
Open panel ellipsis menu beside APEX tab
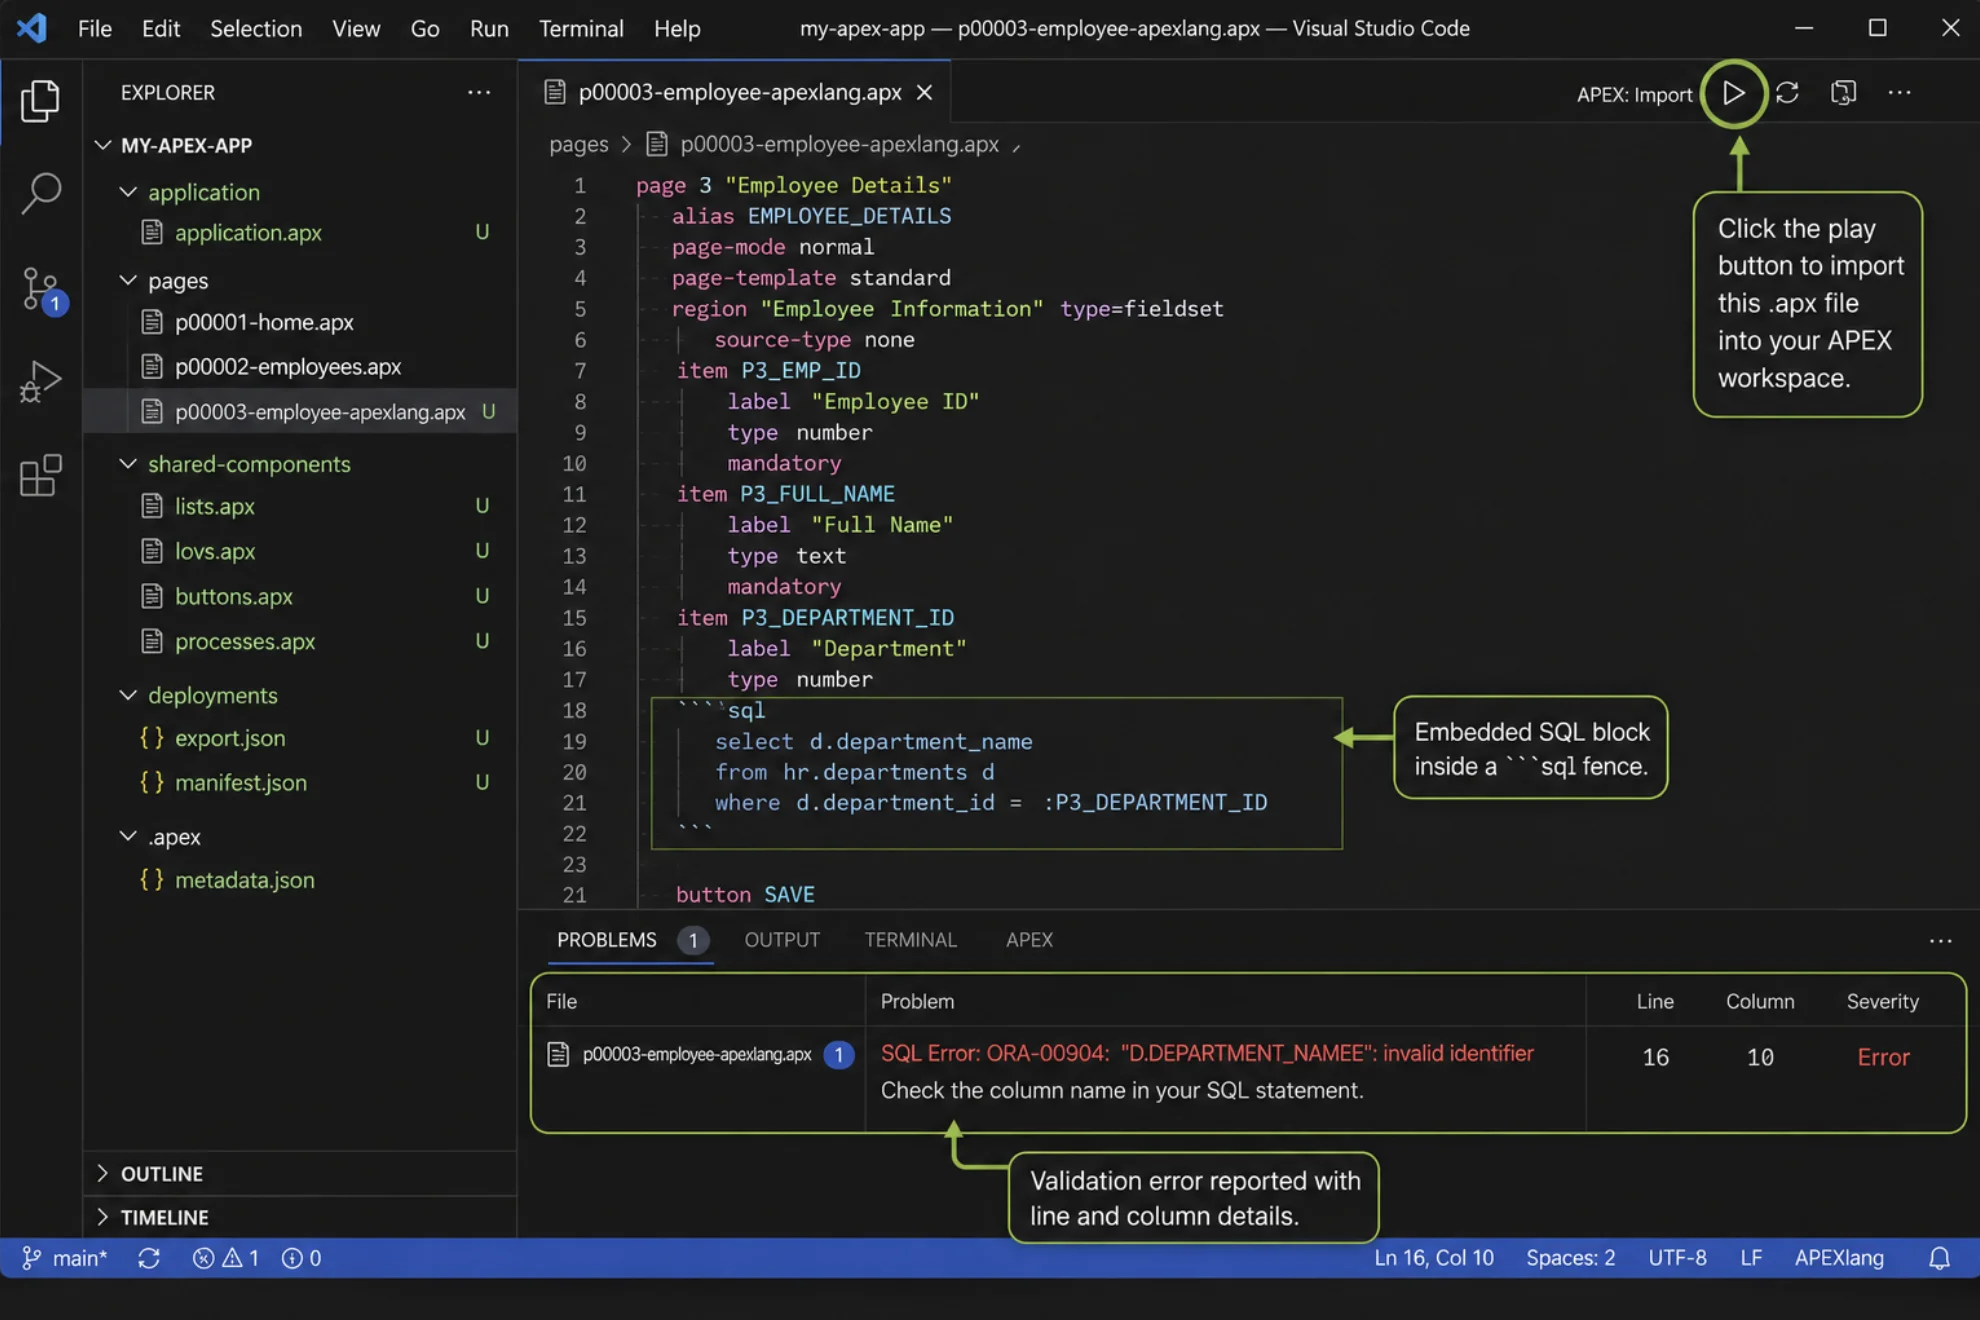click(1940, 941)
